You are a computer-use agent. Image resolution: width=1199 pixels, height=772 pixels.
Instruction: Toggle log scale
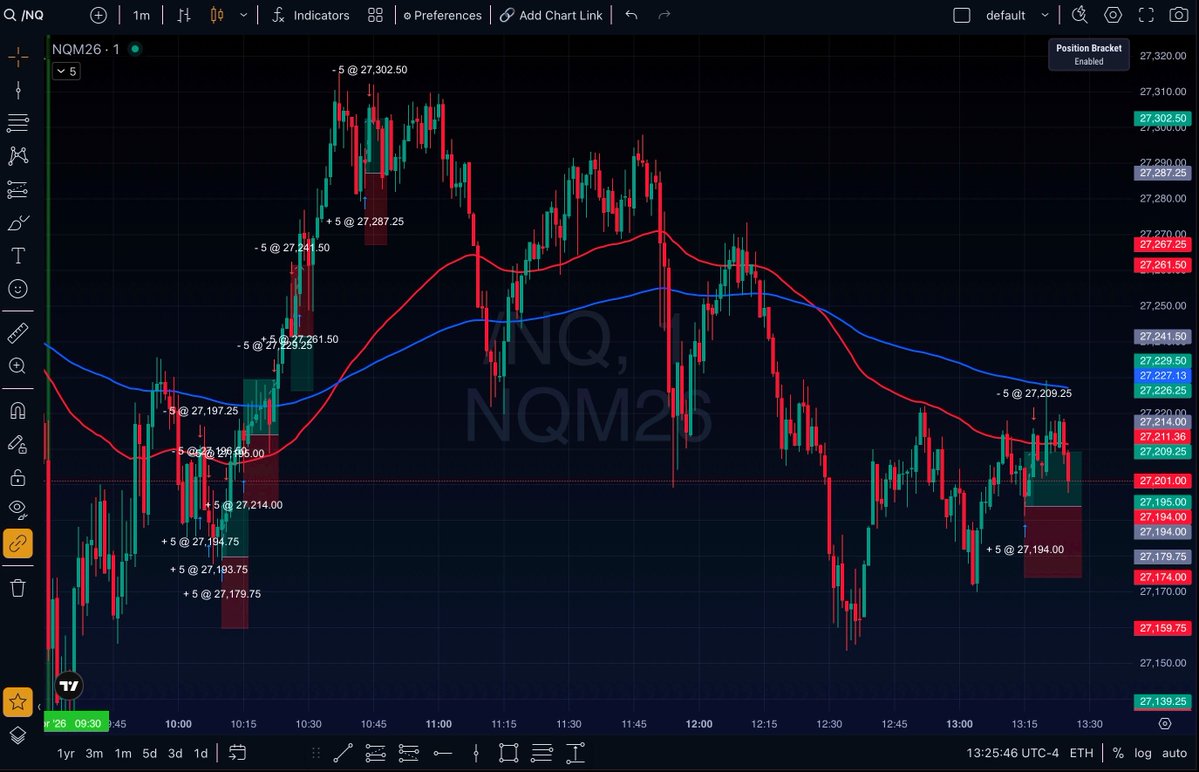coord(1143,754)
